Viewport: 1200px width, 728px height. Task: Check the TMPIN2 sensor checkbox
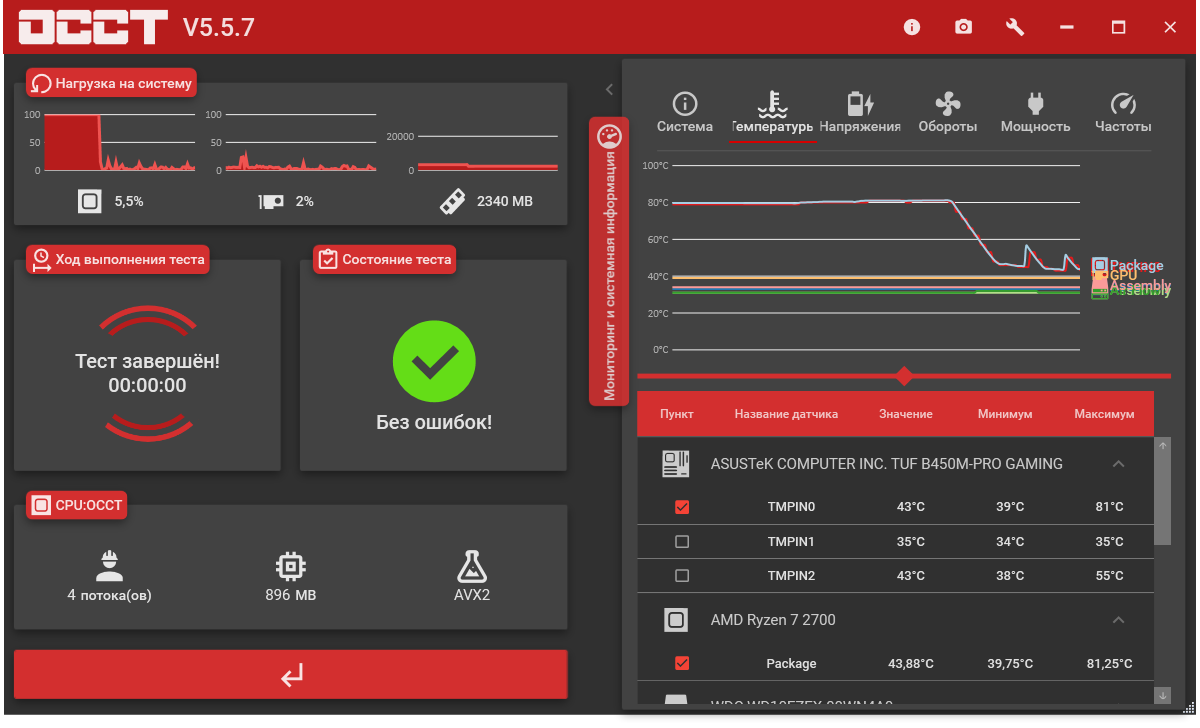pyautogui.click(x=682, y=575)
